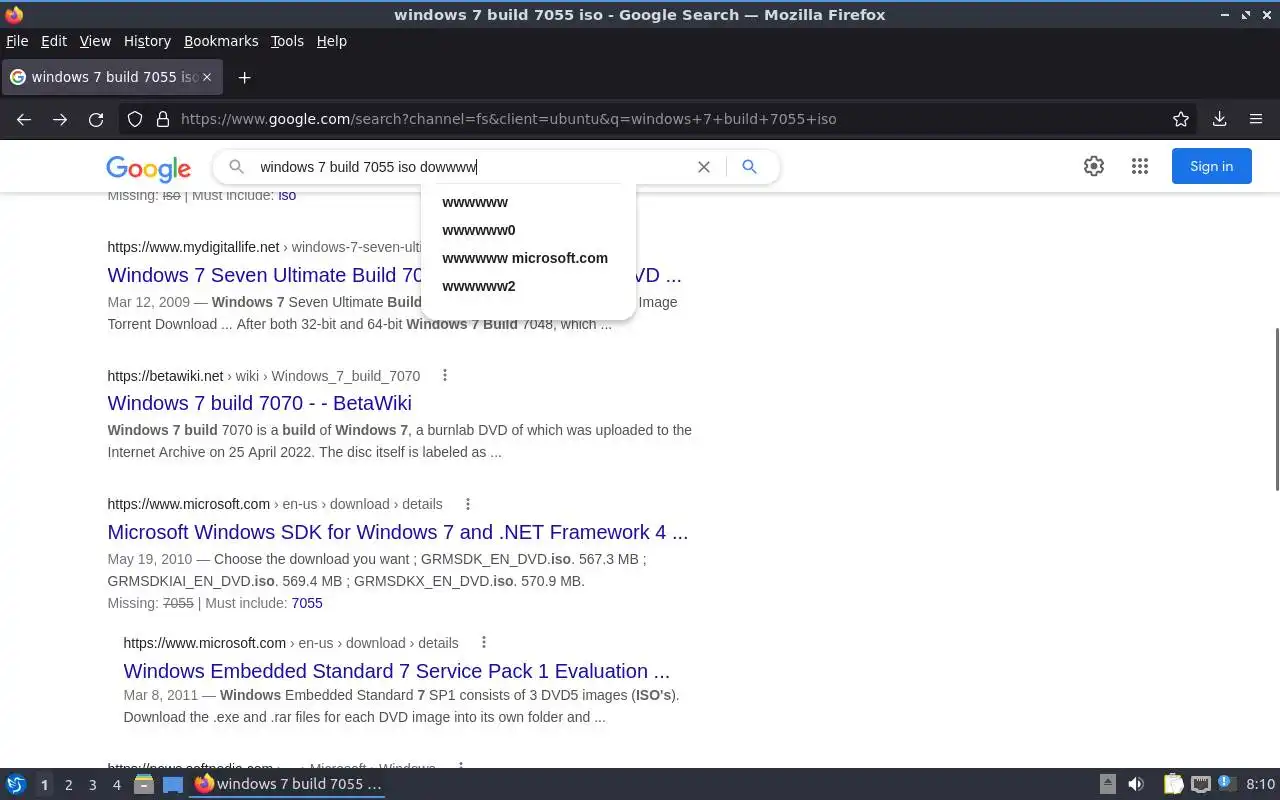
Task: Go forward with the Forward arrow
Action: [60, 119]
